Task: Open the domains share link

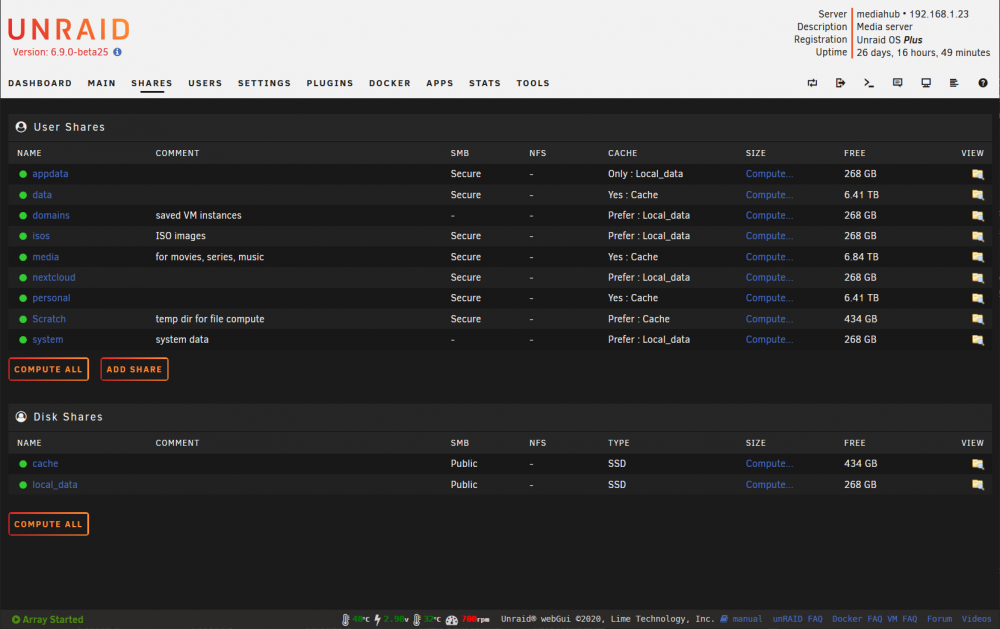Action: pyautogui.click(x=51, y=216)
